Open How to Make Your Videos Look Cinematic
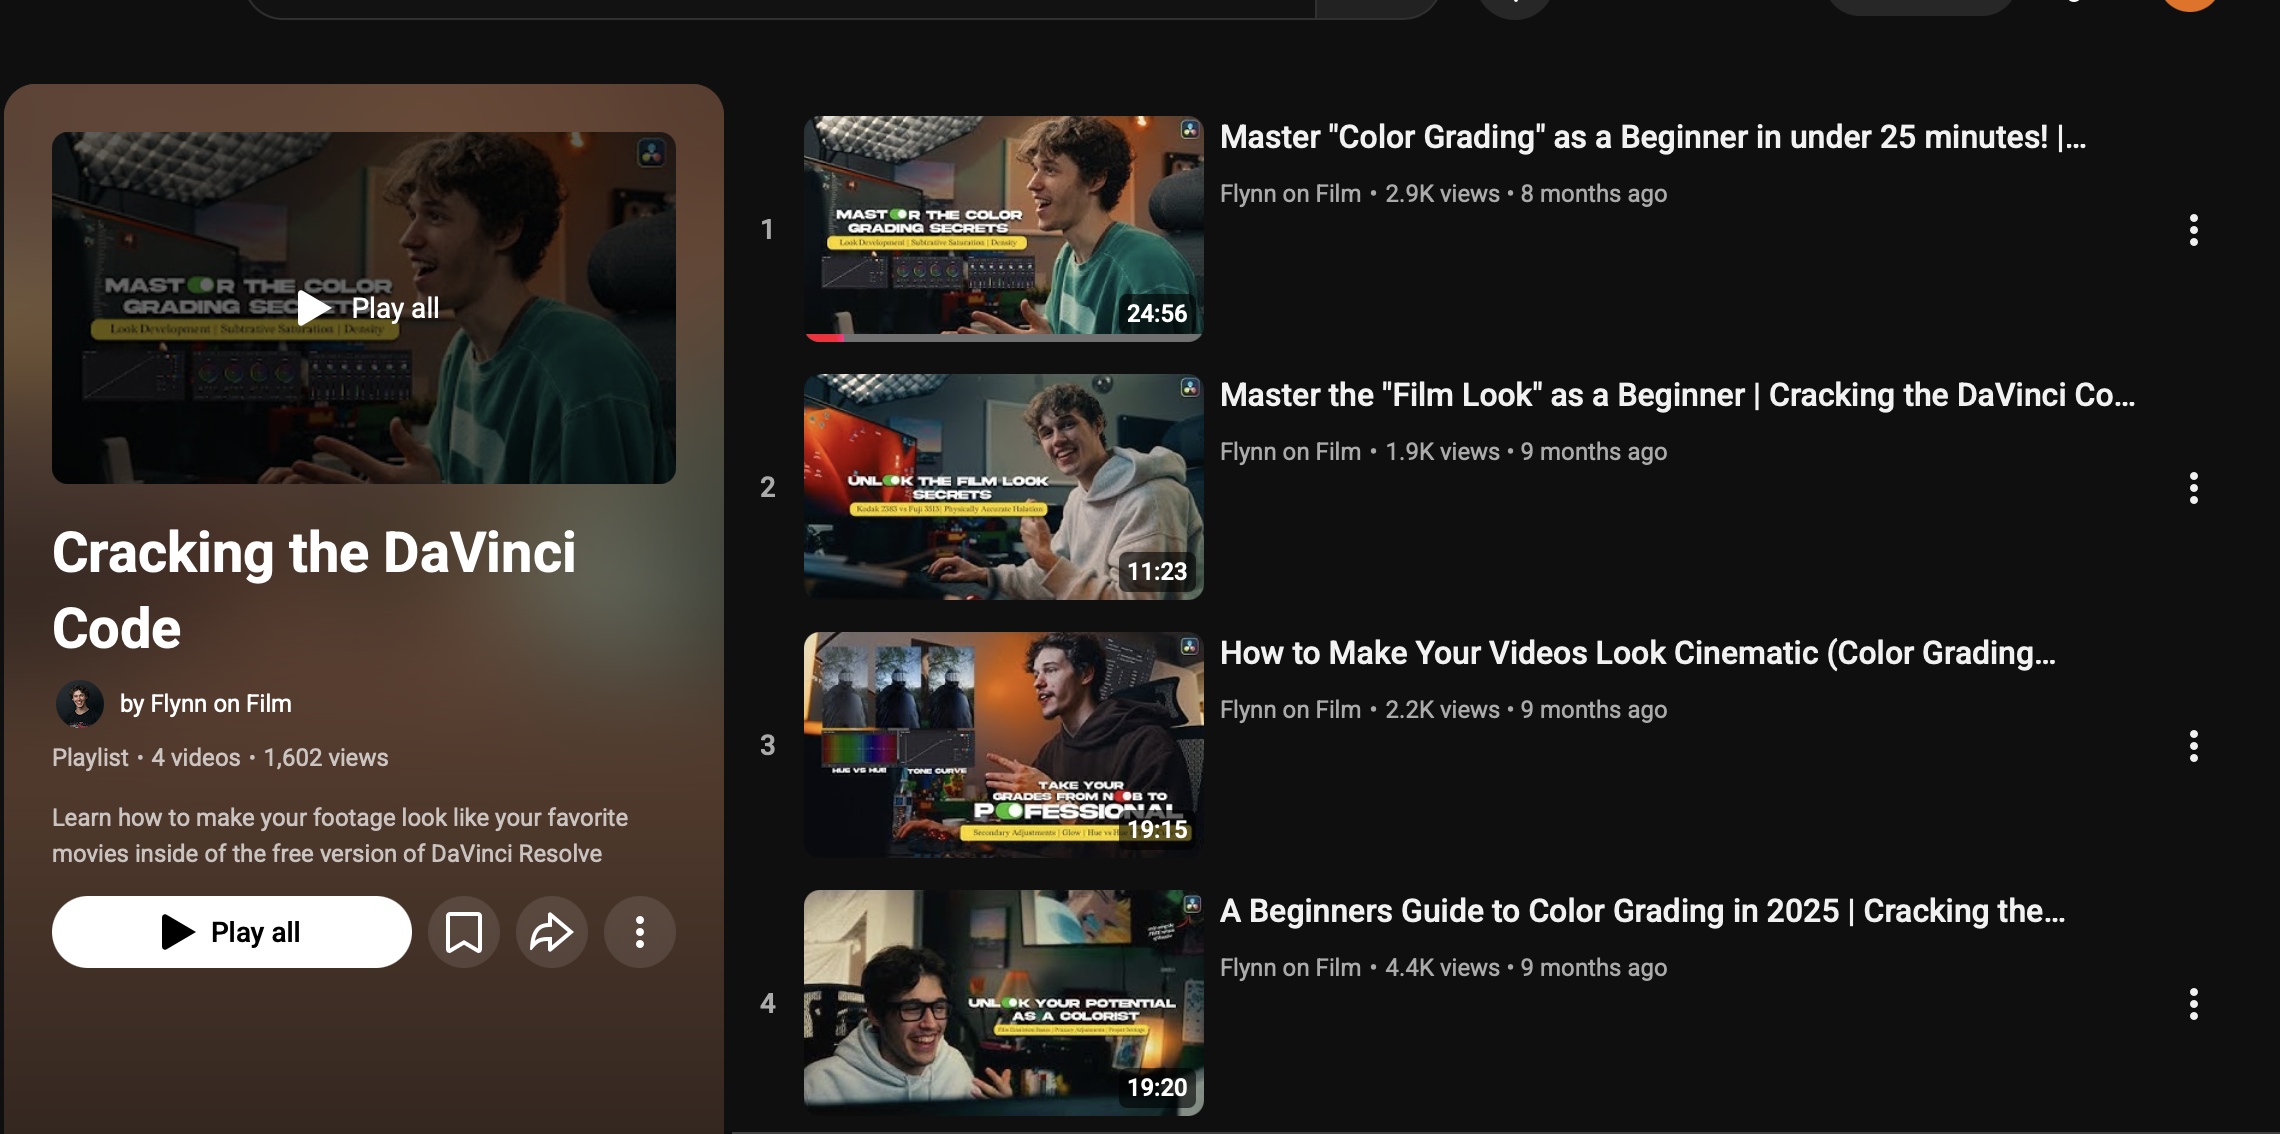The image size is (2280, 1134). pos(1637,653)
